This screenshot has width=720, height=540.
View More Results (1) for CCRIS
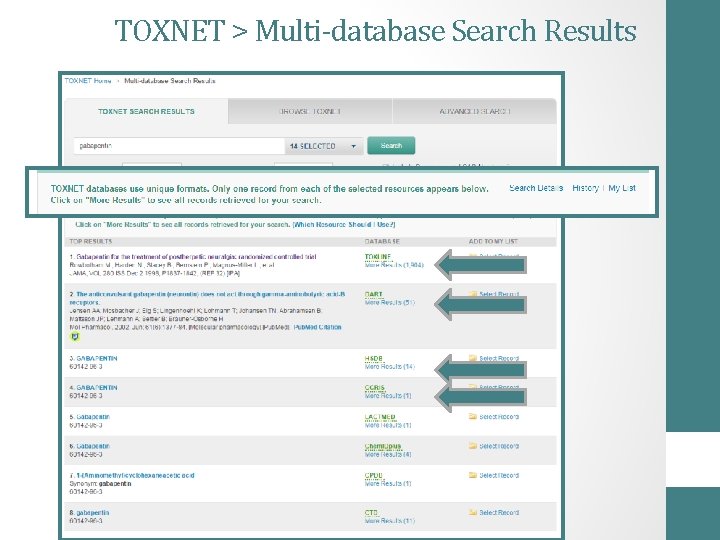click(388, 396)
